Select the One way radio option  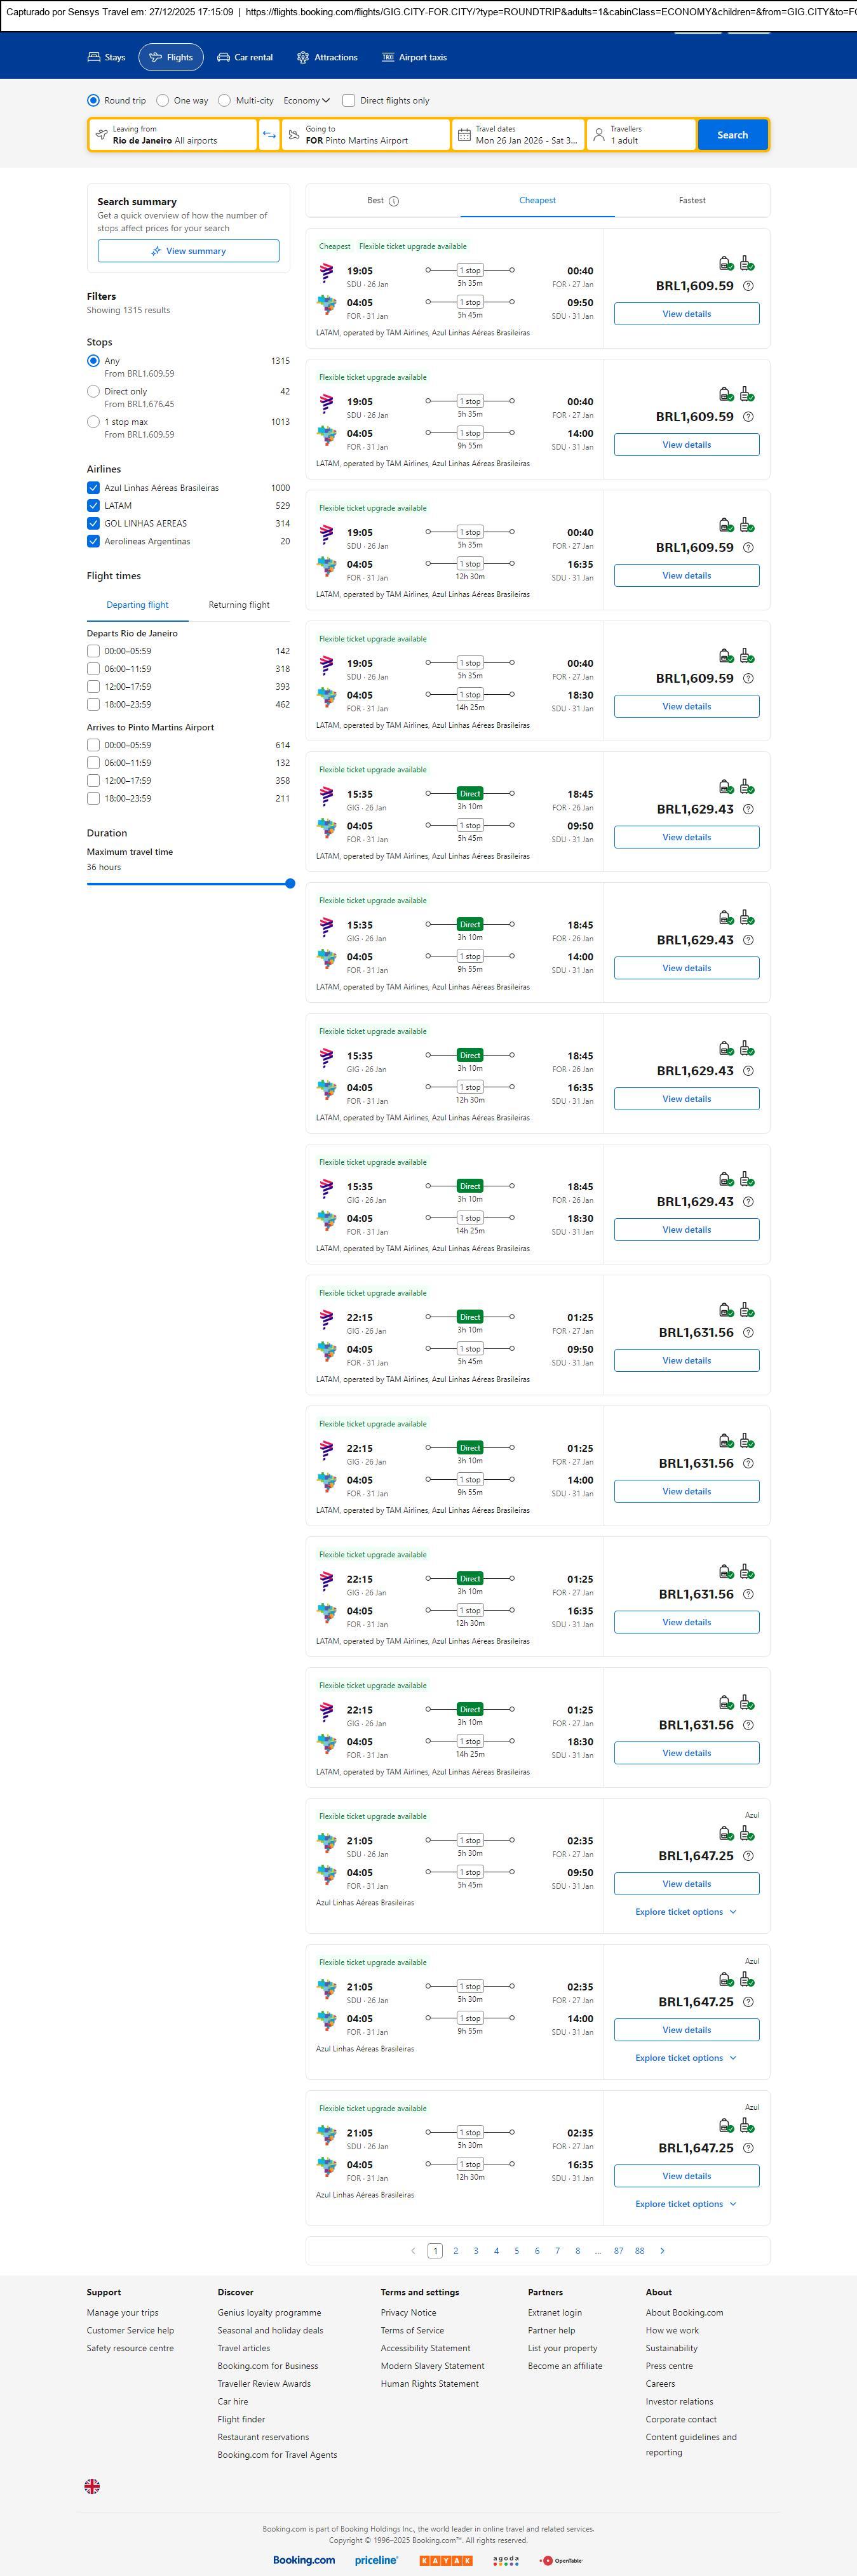(x=163, y=101)
